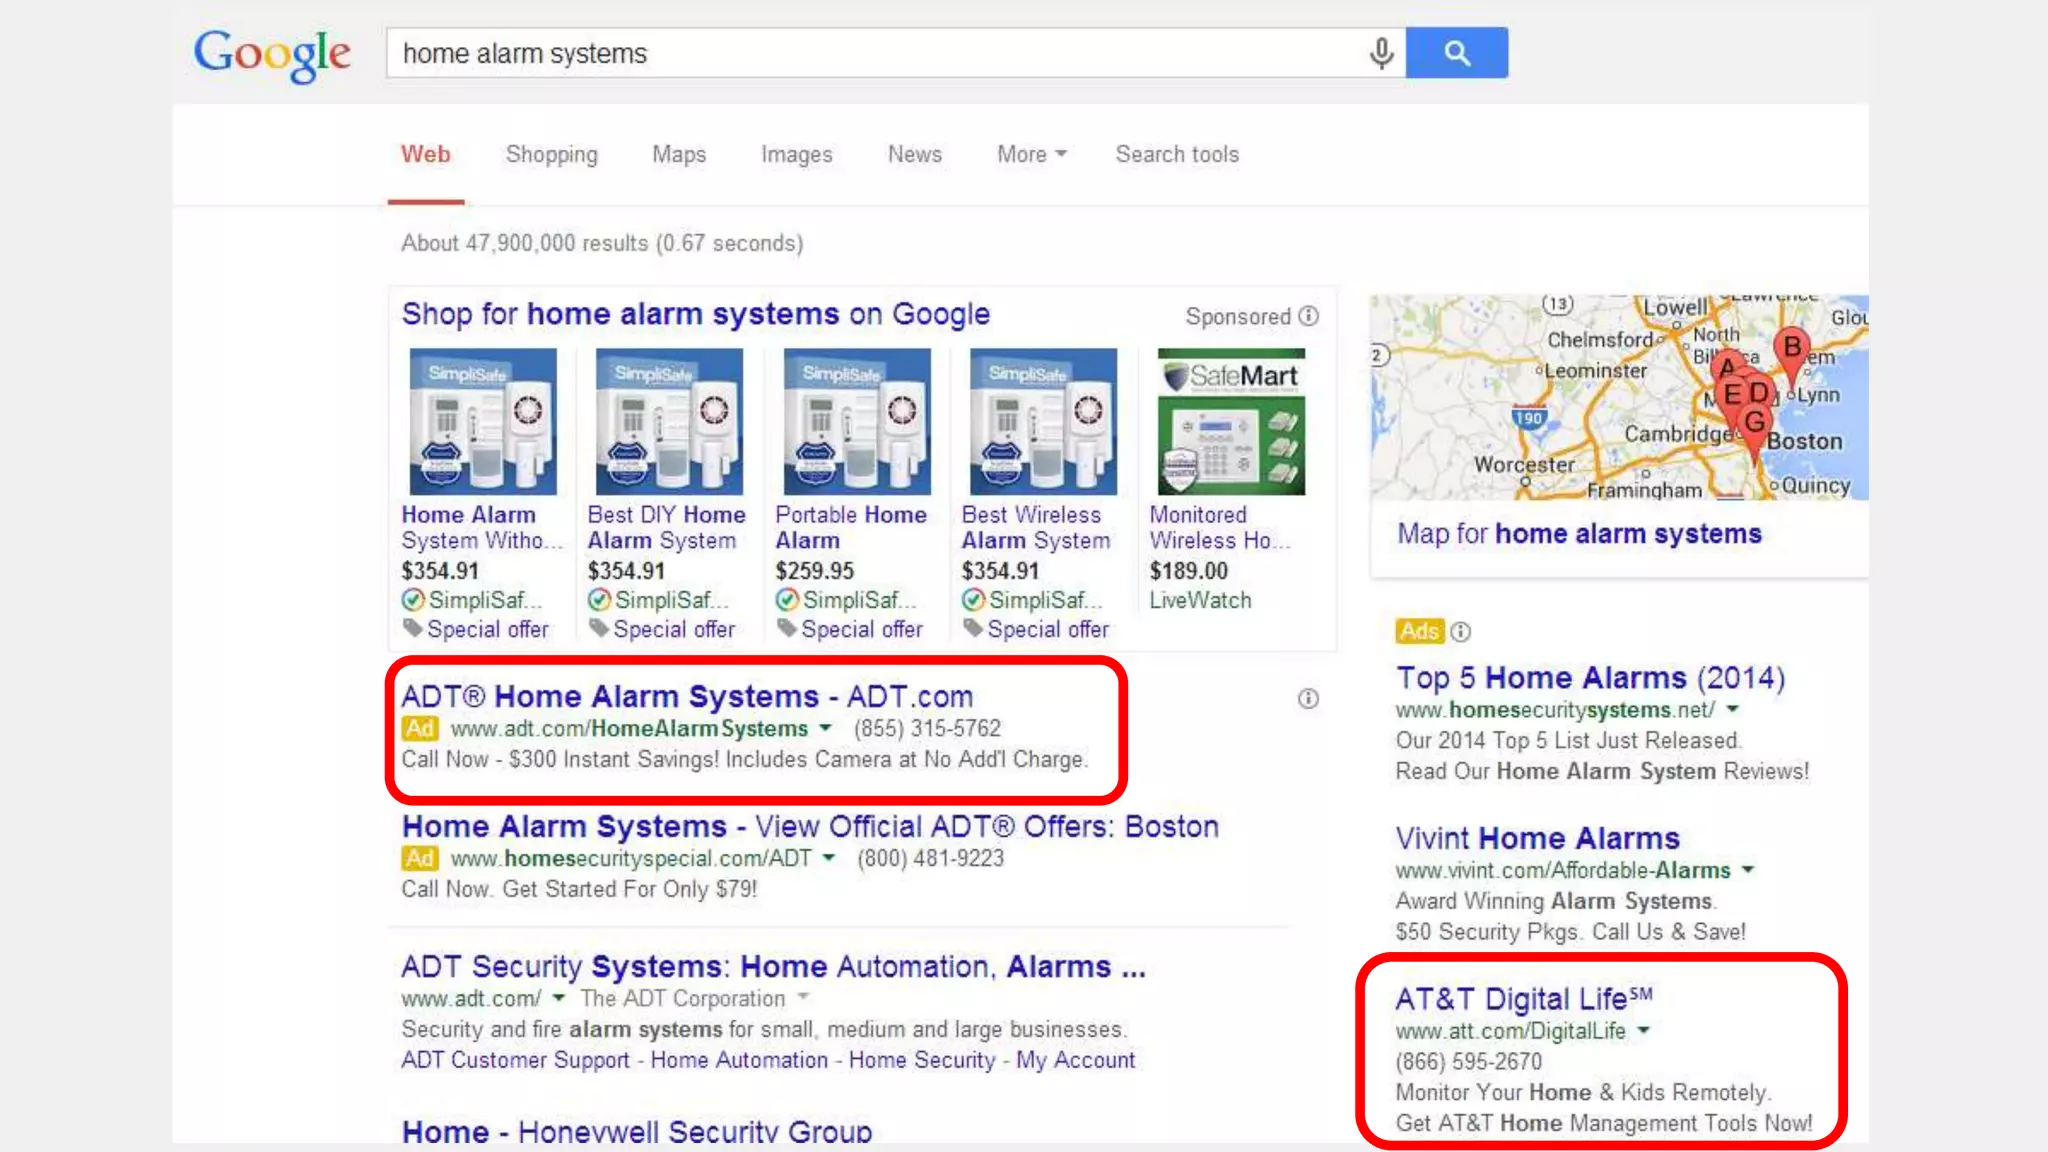Viewport: 2048px width, 1152px height.
Task: Click the SafeMart product image
Action: pyautogui.click(x=1231, y=421)
